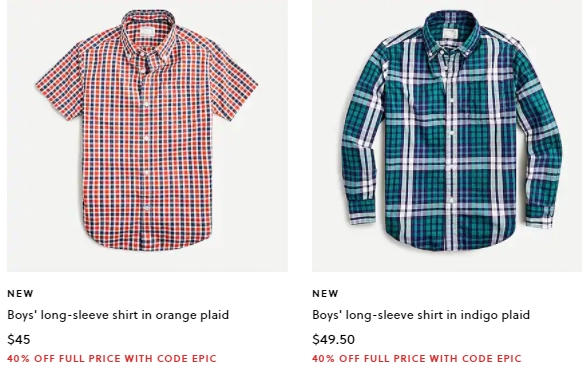Viewport: 582px width, 368px height.
Task: Open the orange plaid shirt product photo
Action: point(147,136)
